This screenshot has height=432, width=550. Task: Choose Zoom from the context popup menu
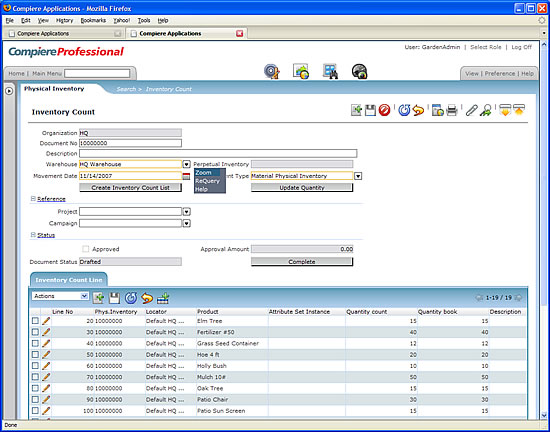click(203, 173)
